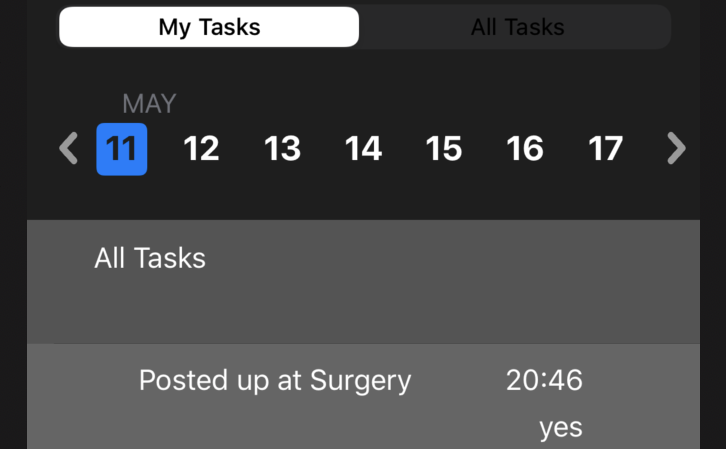Screen dimensions: 726x449
Task: Toggle the 'yes' status on the Surgery task
Action: (x=560, y=428)
